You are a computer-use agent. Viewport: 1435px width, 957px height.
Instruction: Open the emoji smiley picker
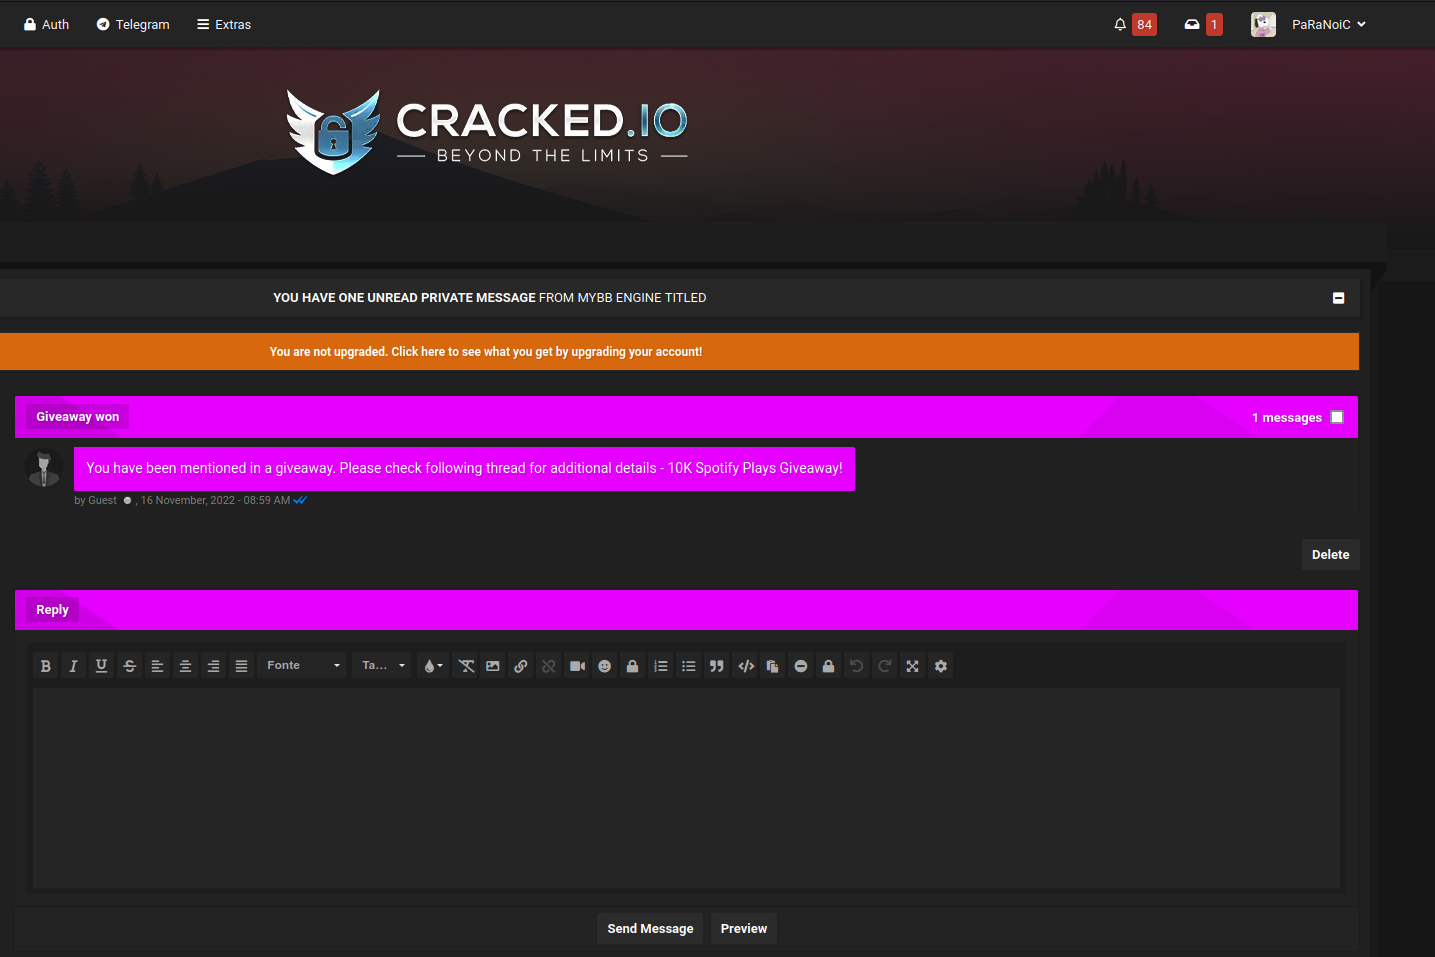click(604, 666)
